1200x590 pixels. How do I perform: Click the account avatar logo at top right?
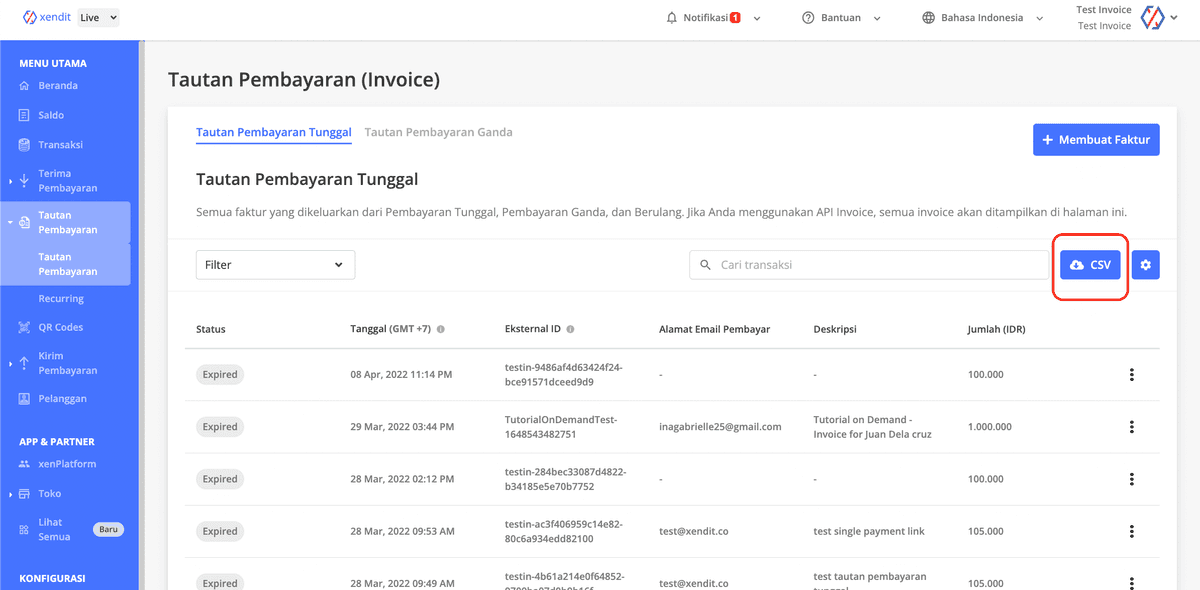tap(1154, 18)
